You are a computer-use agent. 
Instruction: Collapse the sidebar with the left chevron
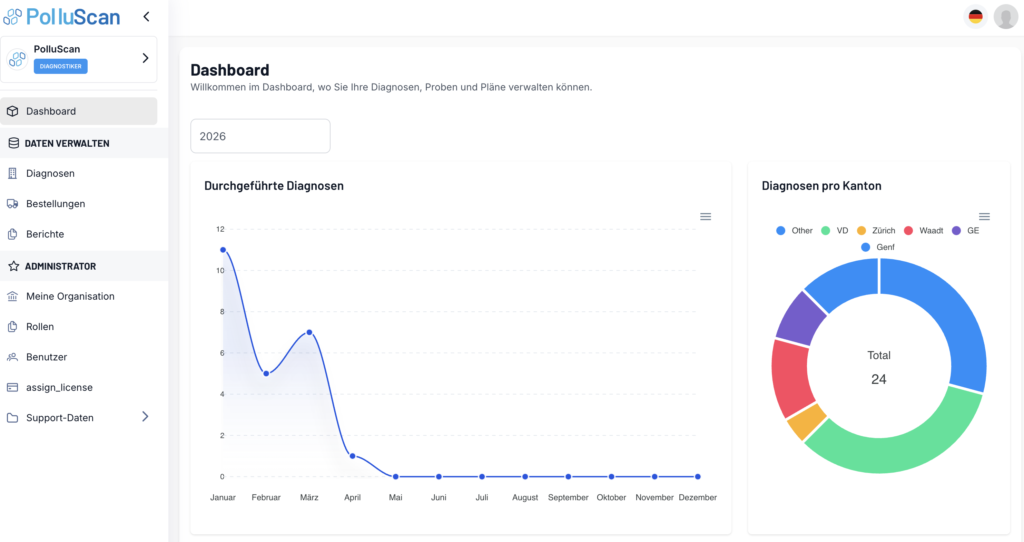146,17
